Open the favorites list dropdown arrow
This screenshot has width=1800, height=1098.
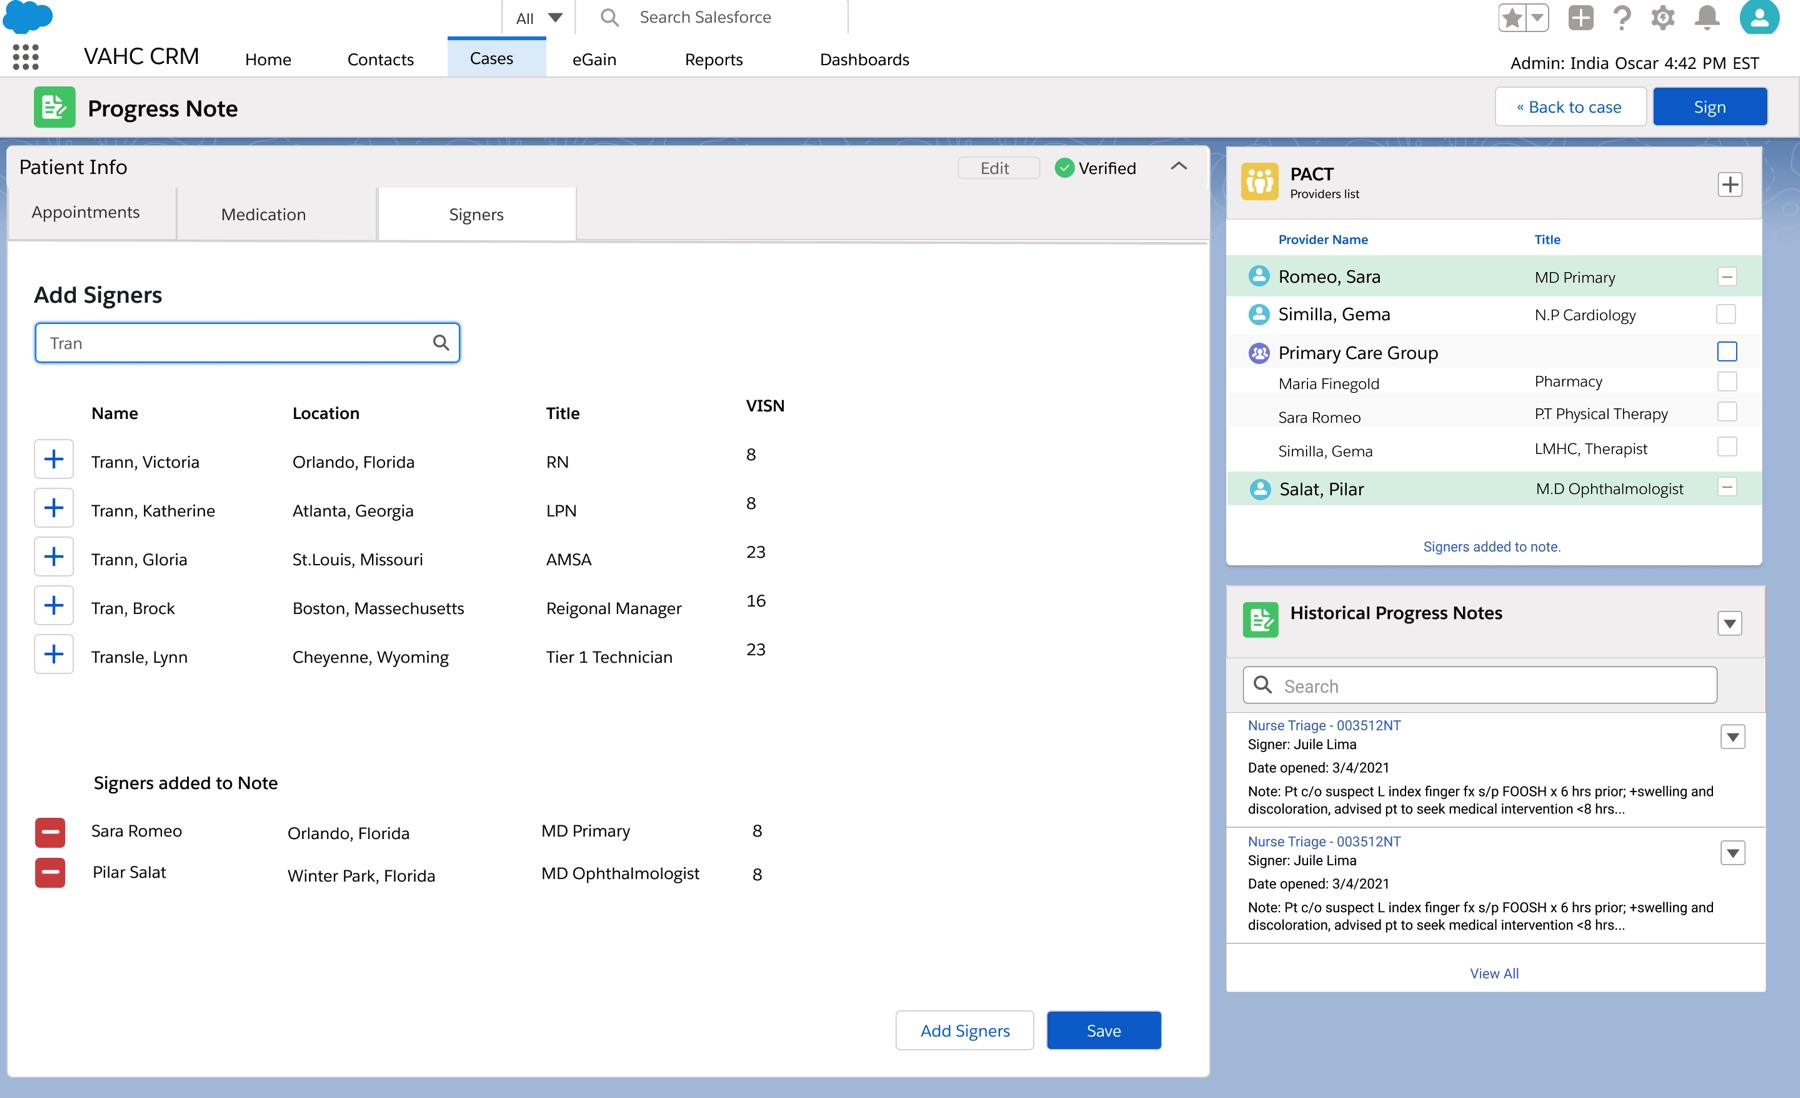(x=1538, y=17)
